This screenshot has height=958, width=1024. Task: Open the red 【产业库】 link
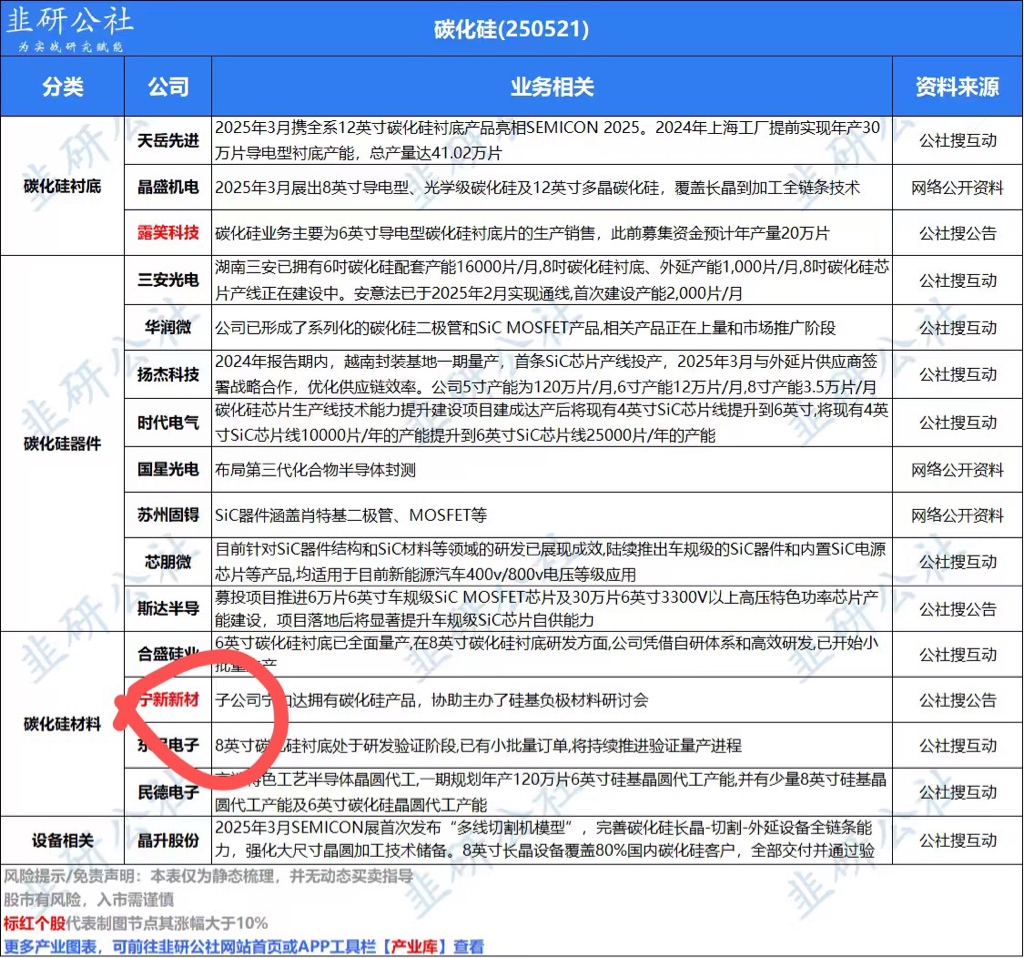click(x=415, y=947)
